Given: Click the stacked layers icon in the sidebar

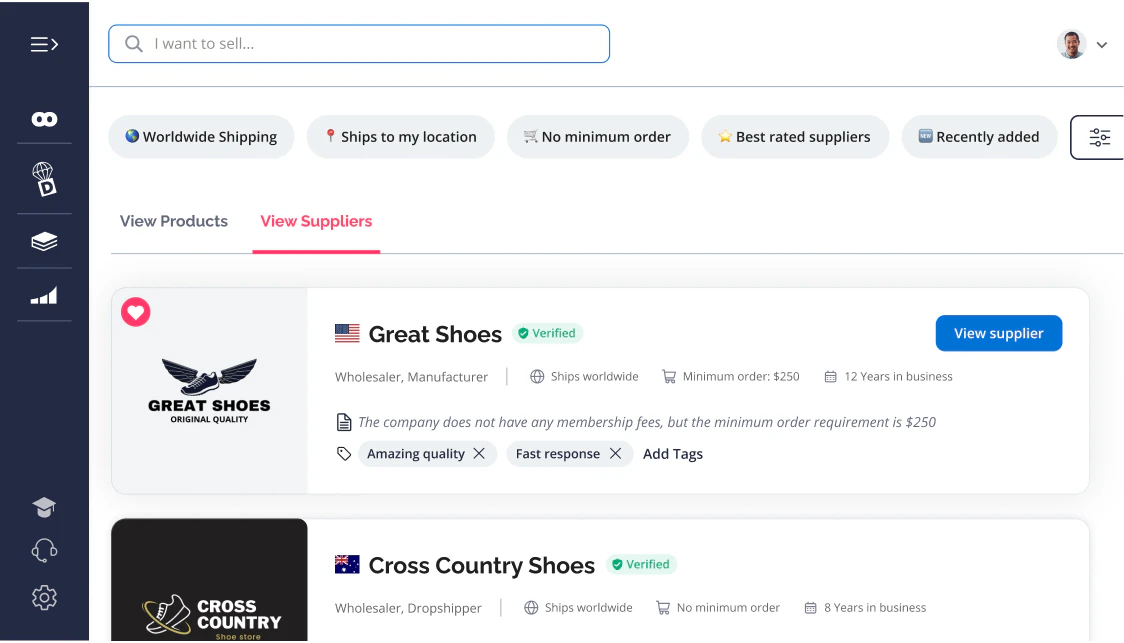Looking at the screenshot, I should point(44,241).
